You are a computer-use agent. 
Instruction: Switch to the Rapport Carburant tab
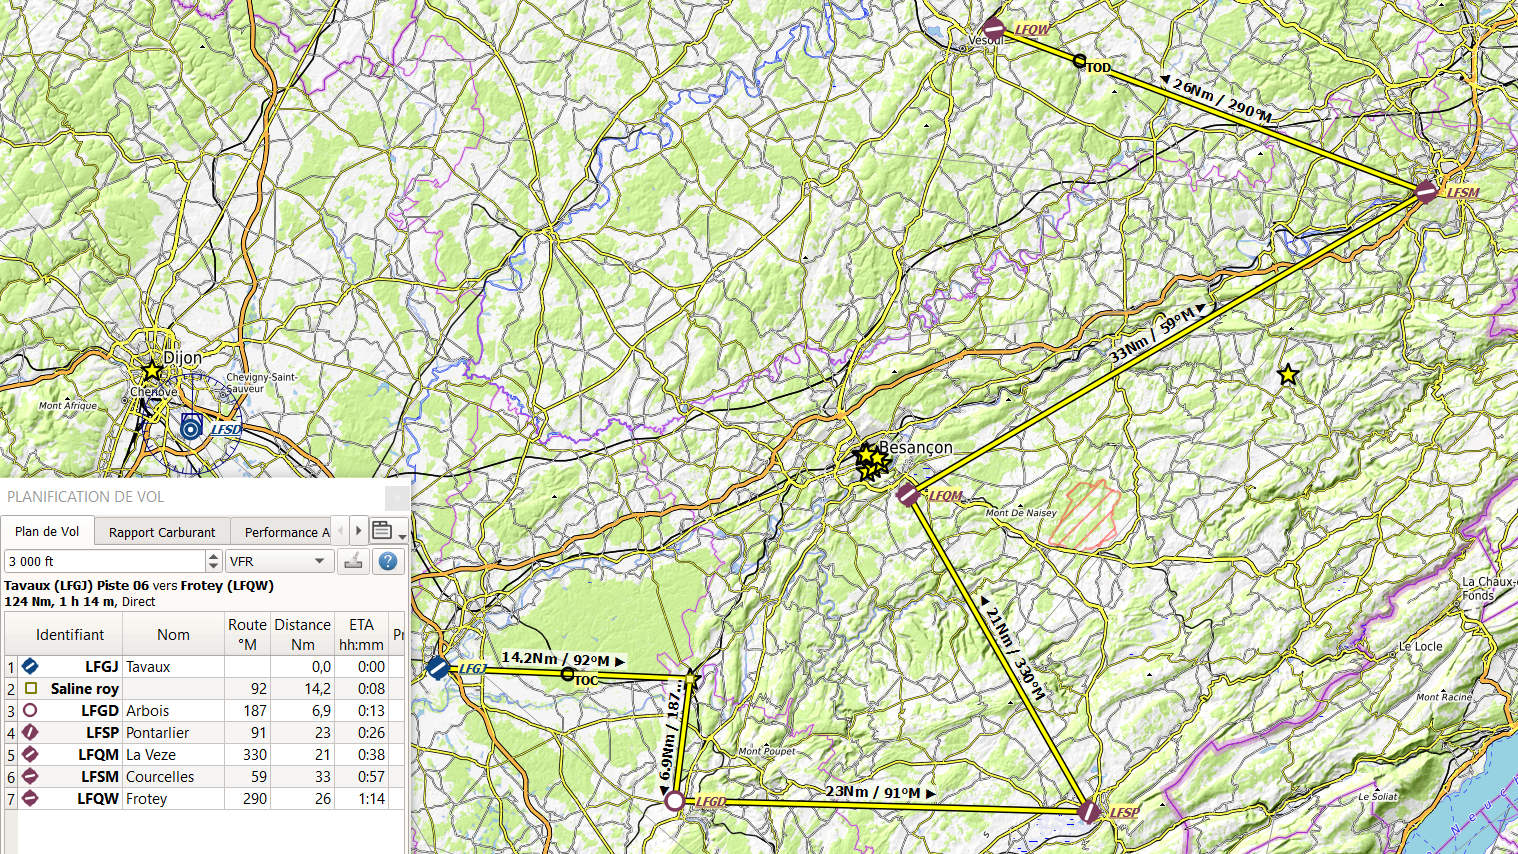[162, 532]
